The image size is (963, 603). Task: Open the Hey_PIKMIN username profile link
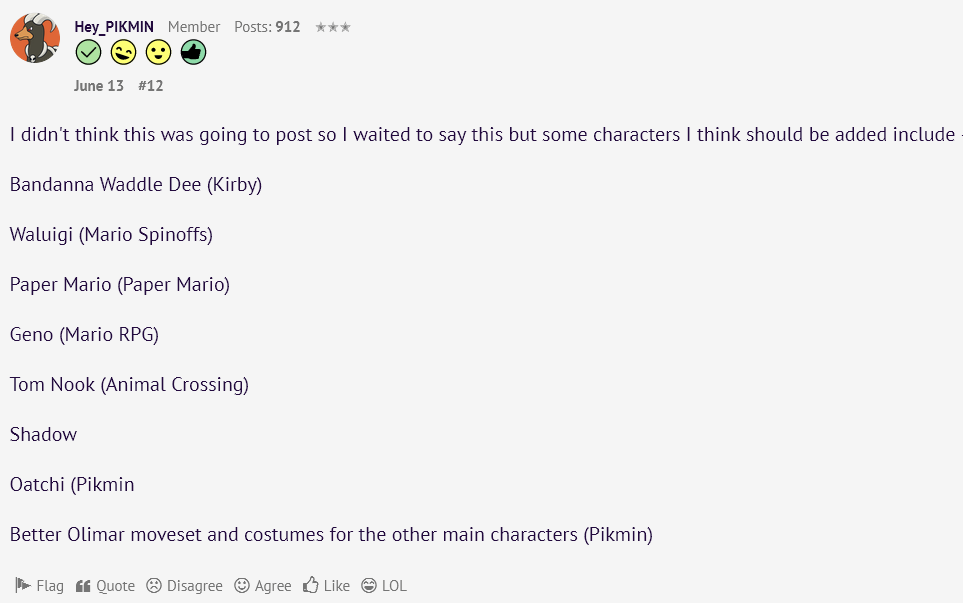(x=114, y=27)
